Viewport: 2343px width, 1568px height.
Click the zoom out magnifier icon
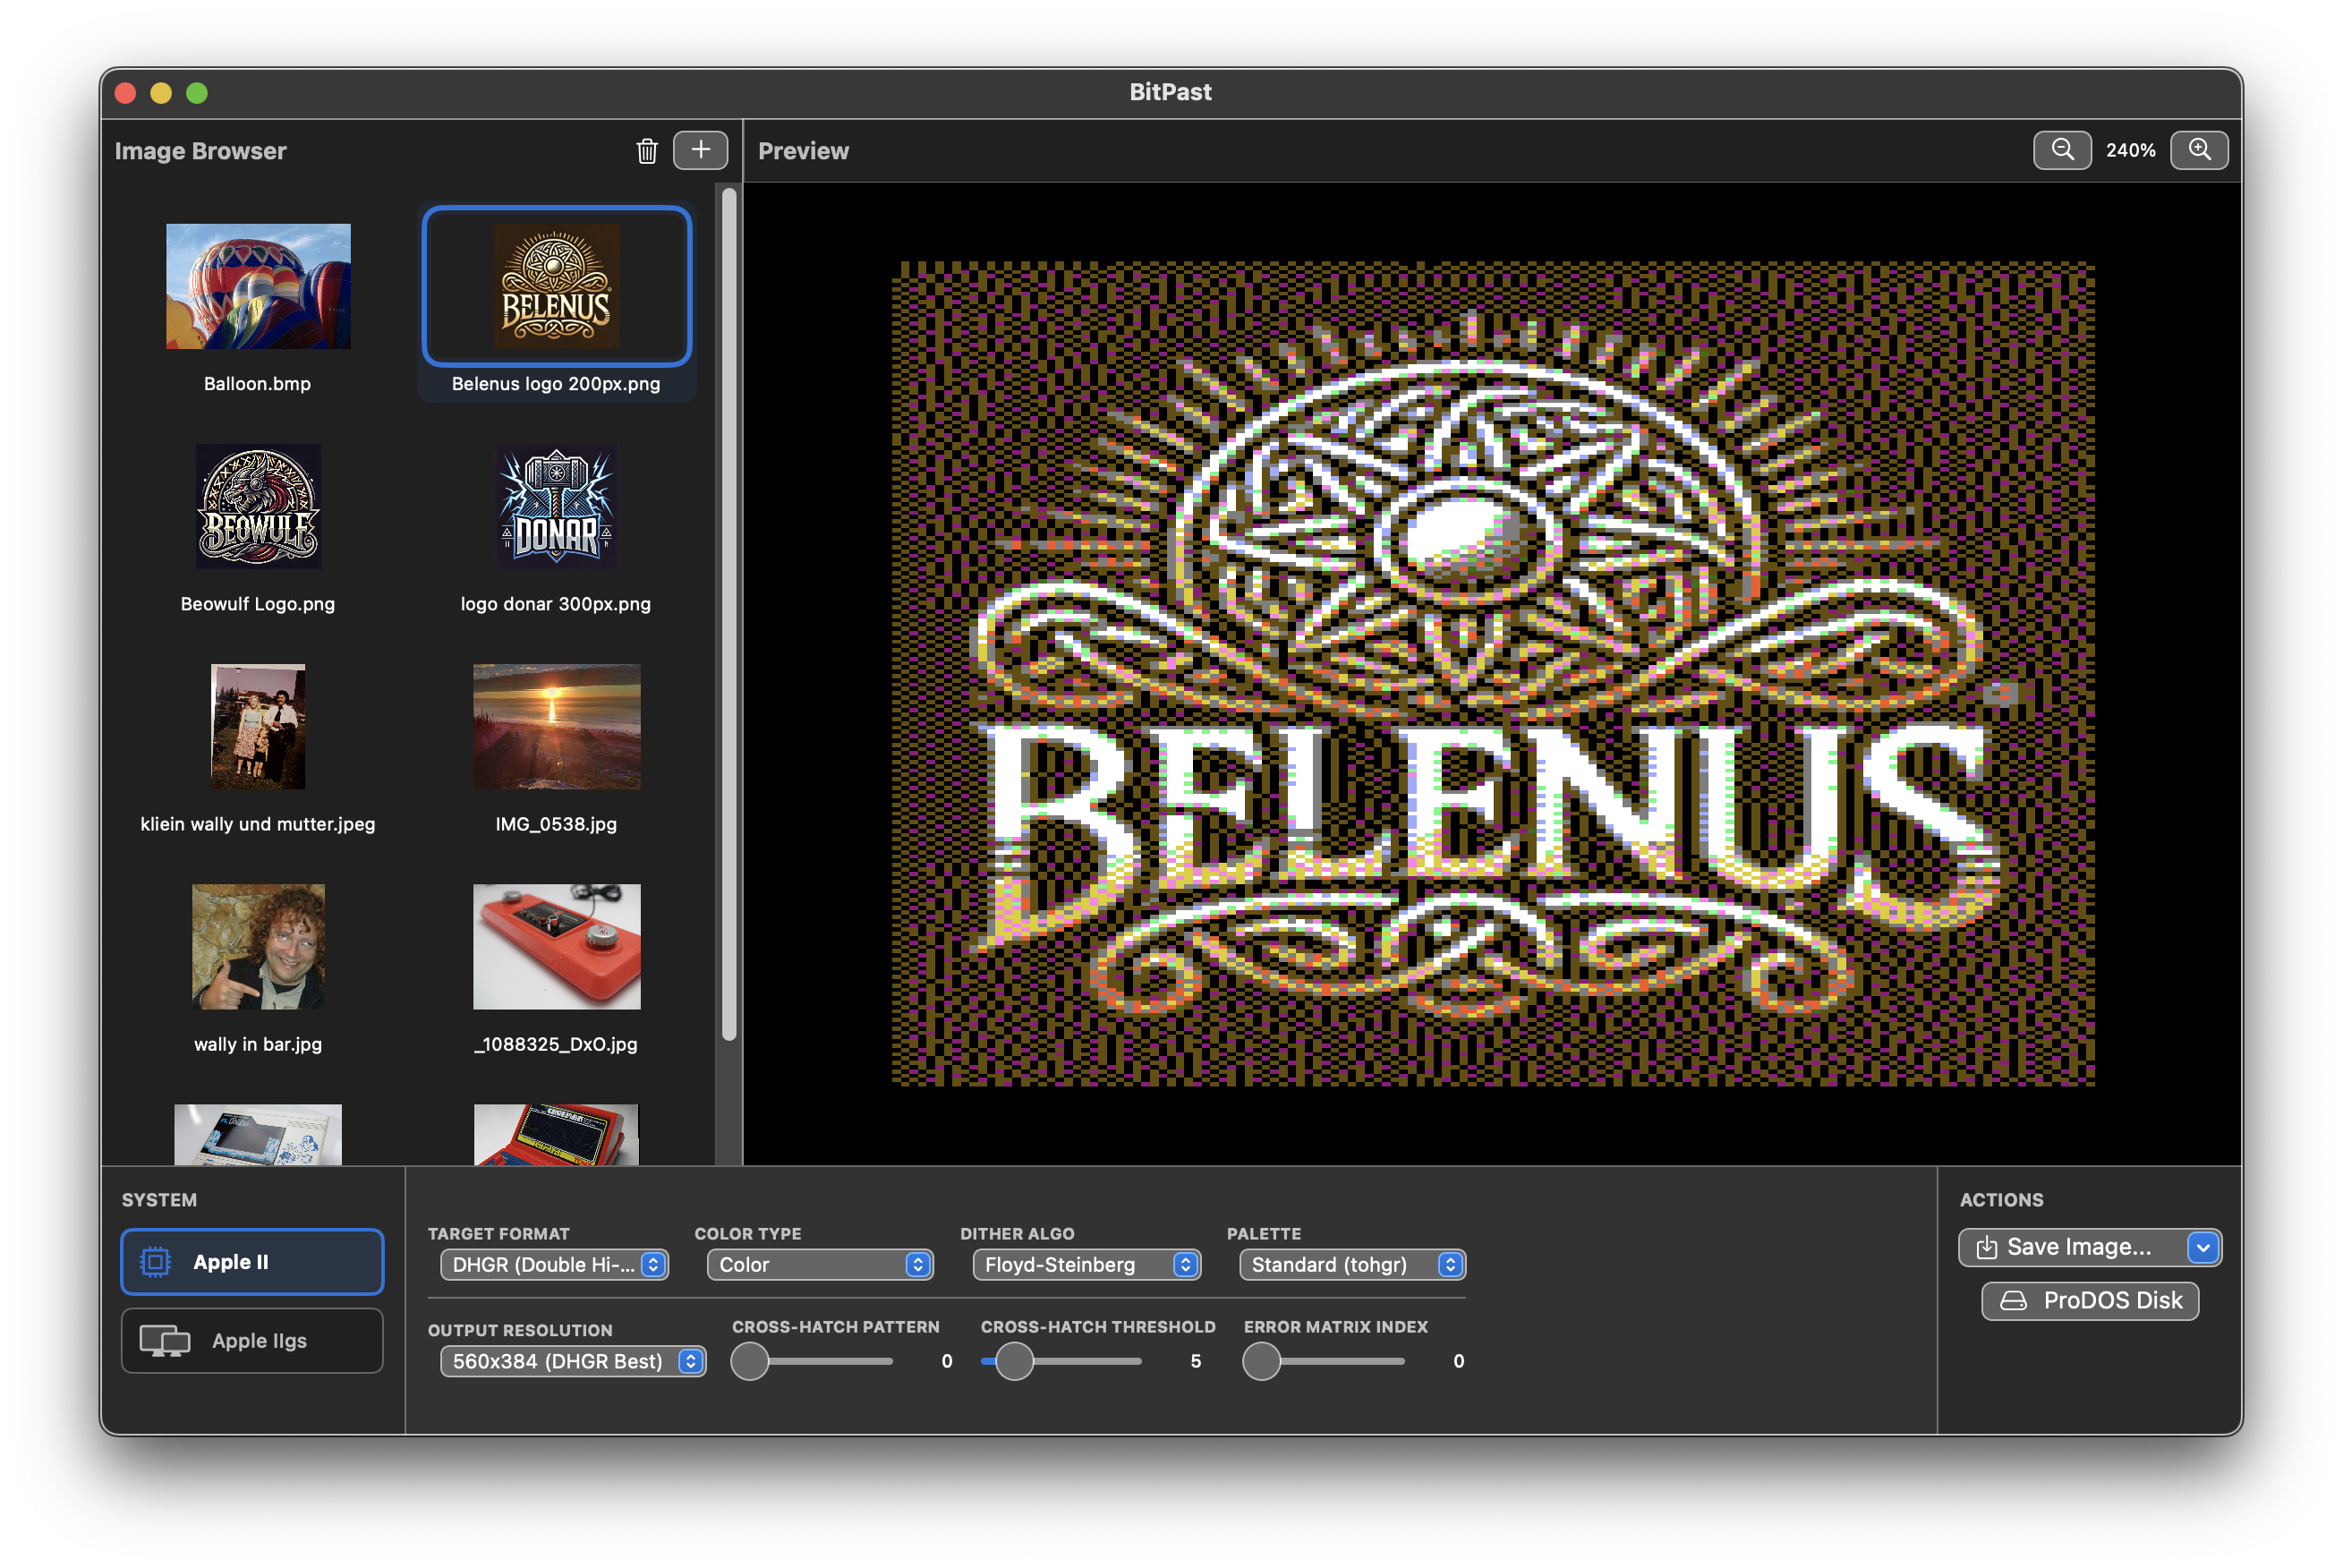[2061, 150]
